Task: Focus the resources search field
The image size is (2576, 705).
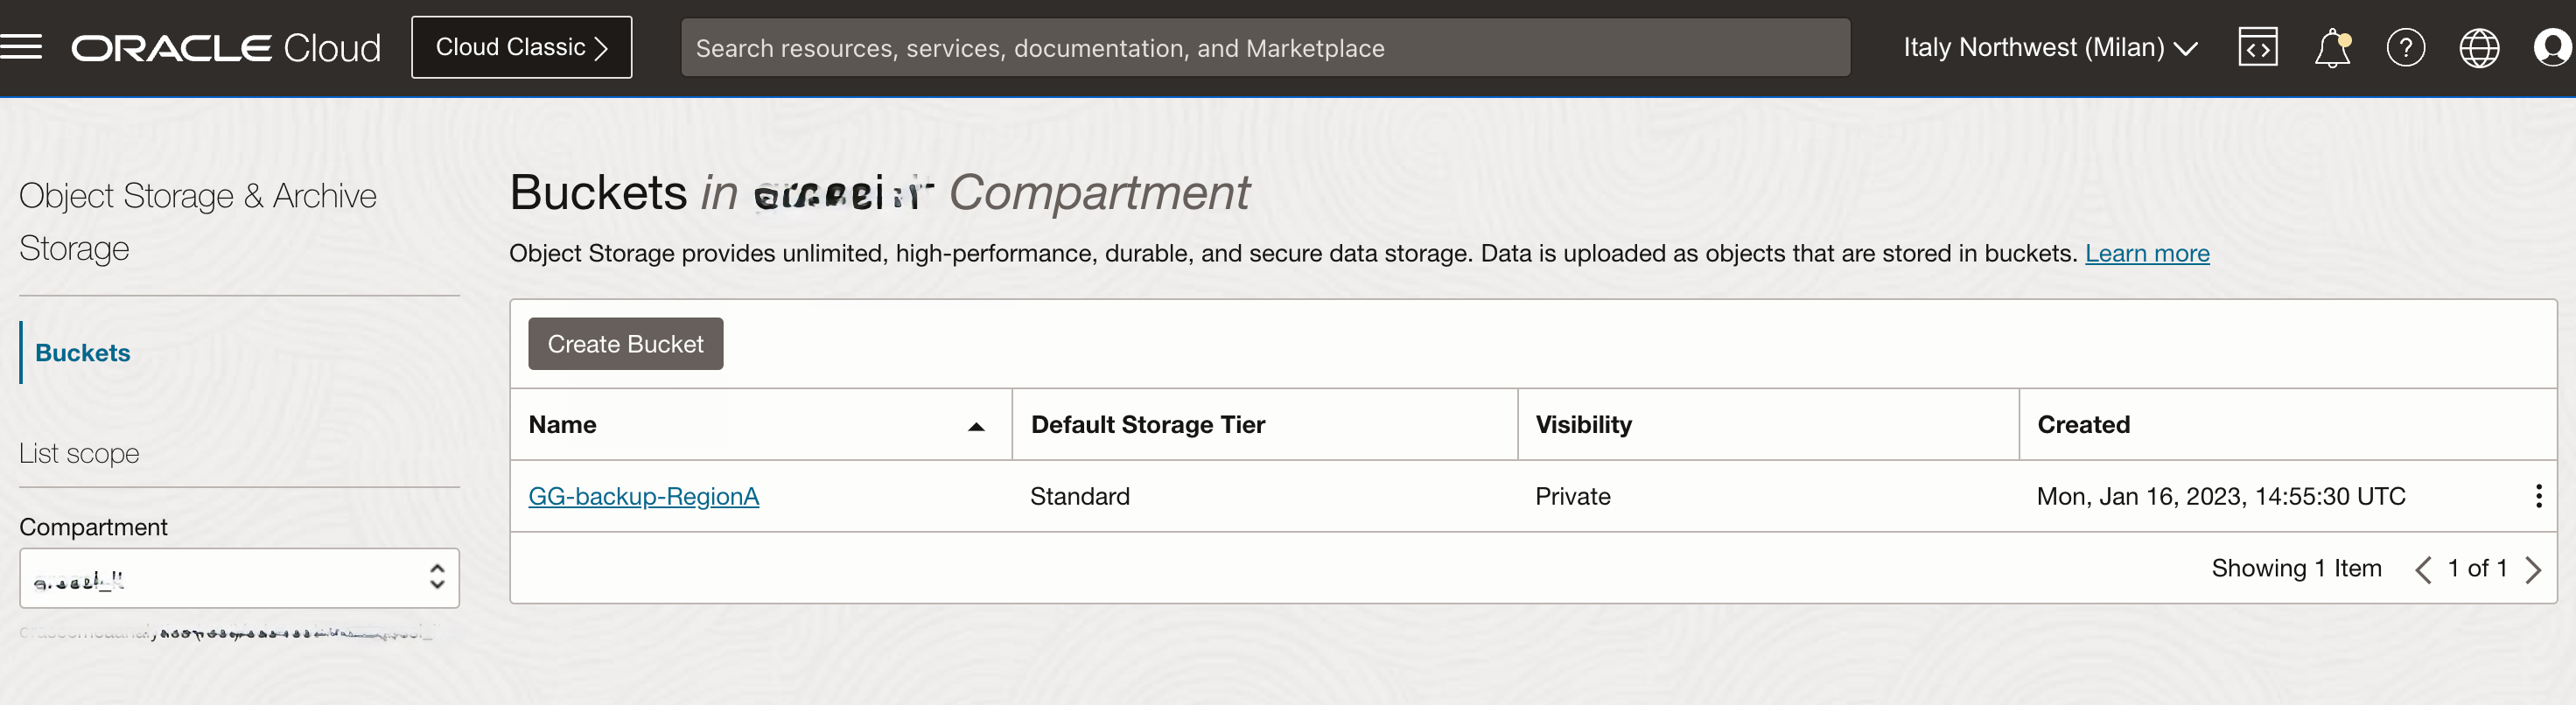Action: click(1265, 48)
